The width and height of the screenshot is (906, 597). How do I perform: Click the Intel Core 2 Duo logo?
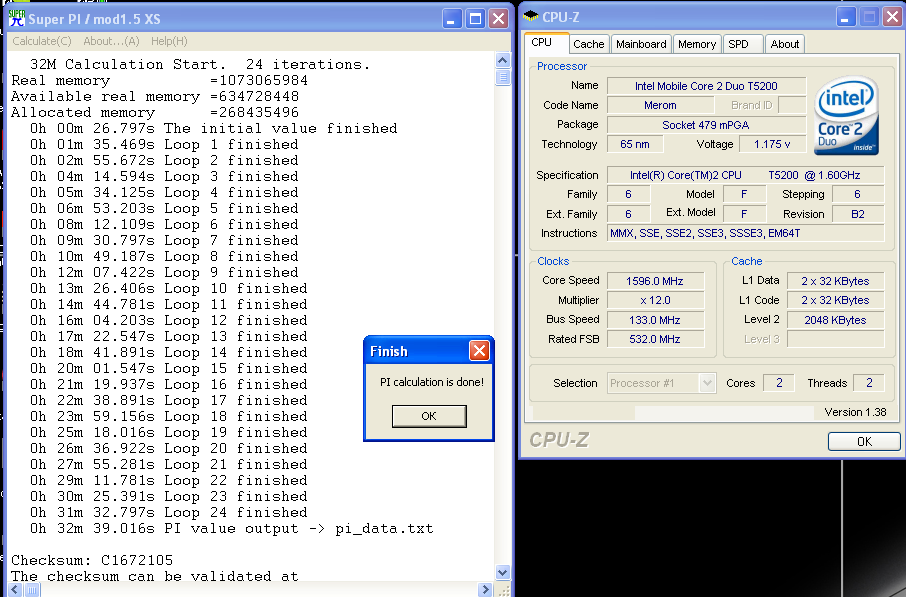[846, 115]
